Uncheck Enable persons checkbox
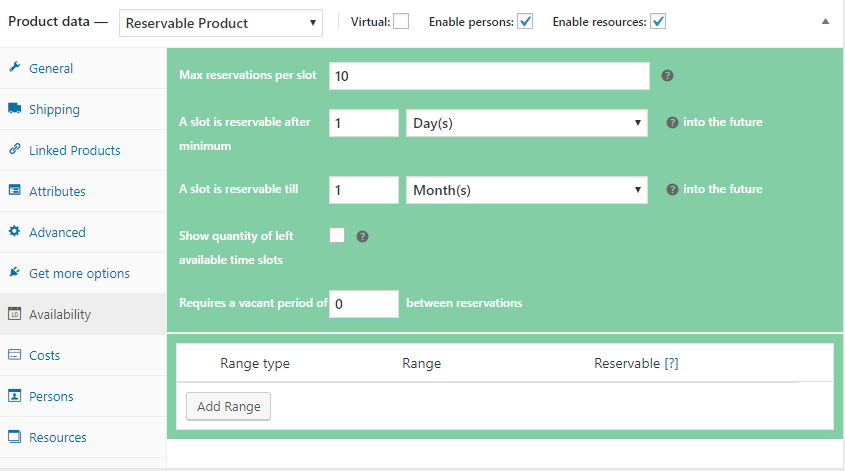The image size is (845, 471). click(525, 22)
